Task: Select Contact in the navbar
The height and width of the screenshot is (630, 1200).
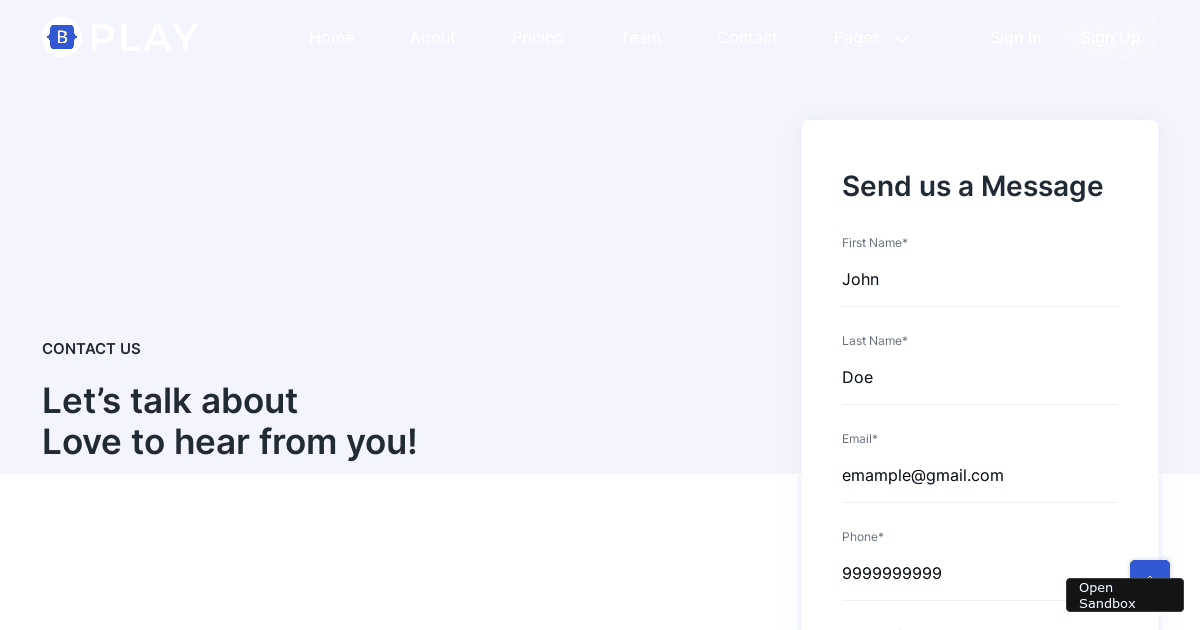Action: [x=747, y=38]
